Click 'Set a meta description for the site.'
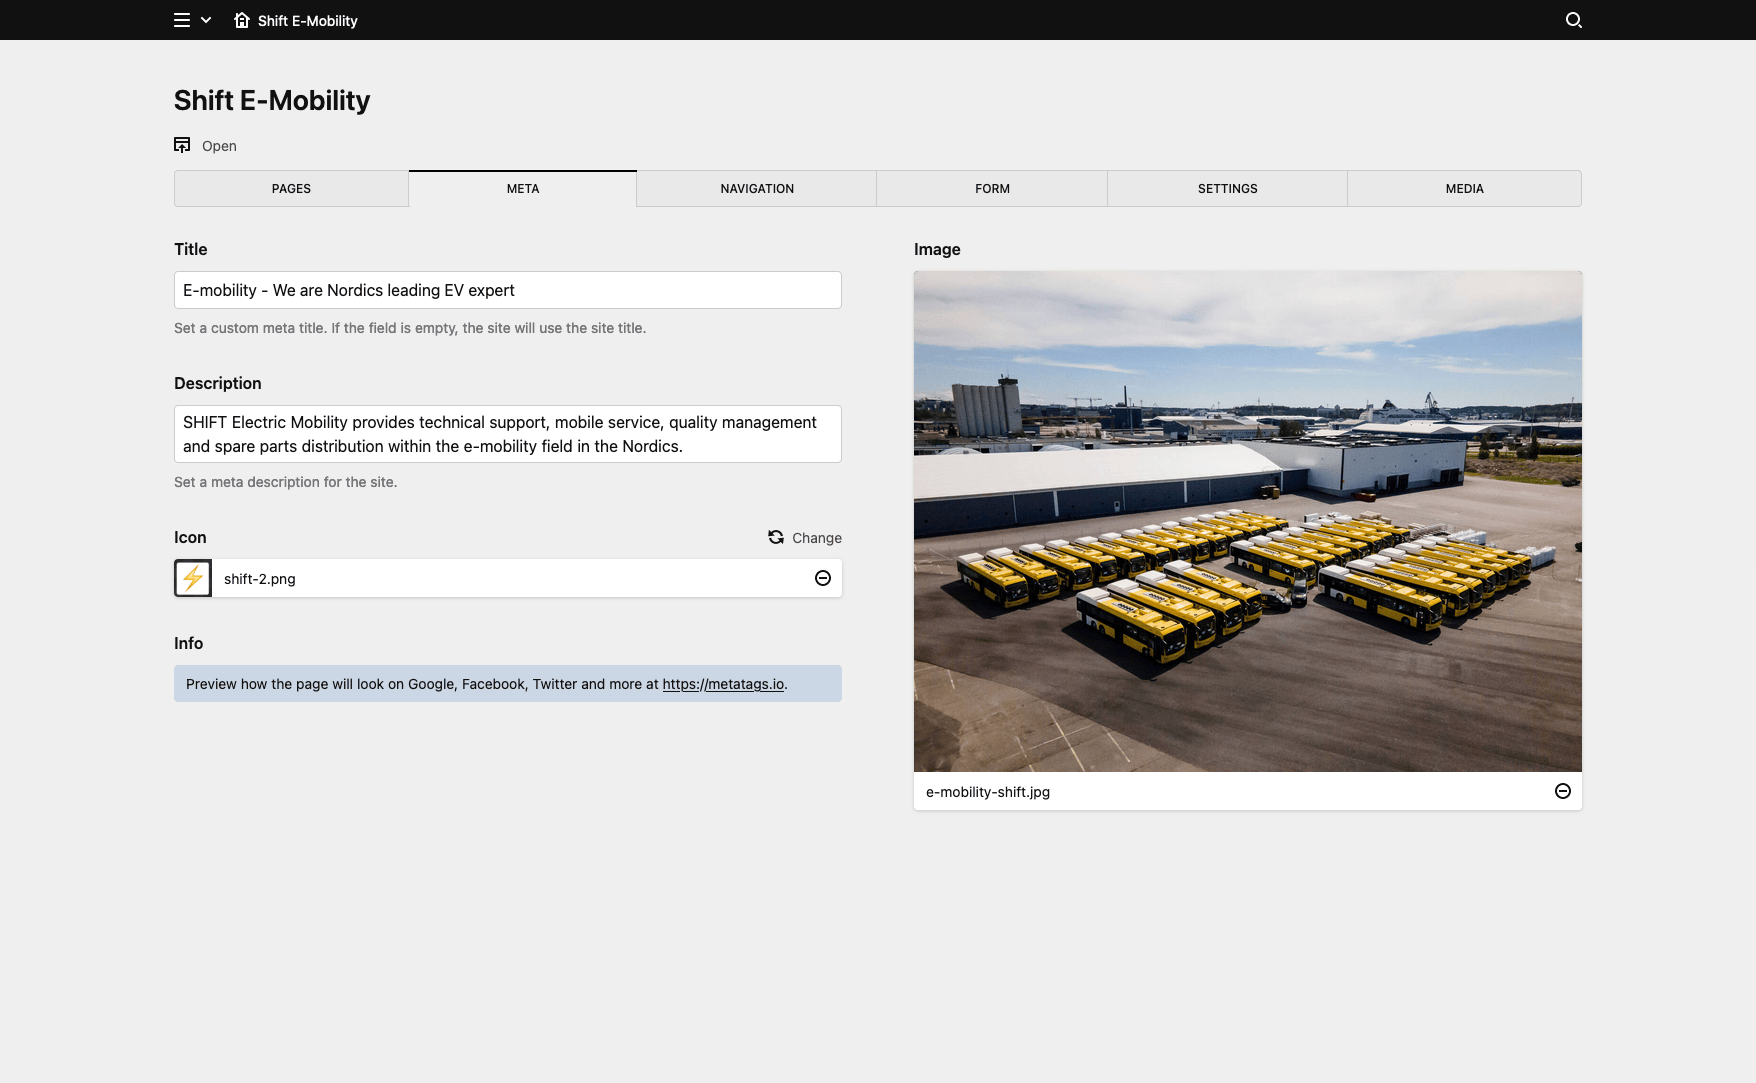 pyautogui.click(x=286, y=482)
